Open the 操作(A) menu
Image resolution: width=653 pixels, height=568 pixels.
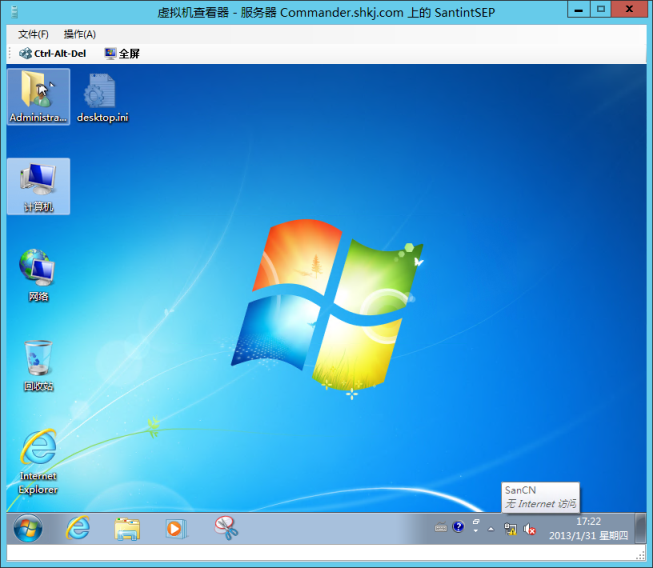coord(80,34)
